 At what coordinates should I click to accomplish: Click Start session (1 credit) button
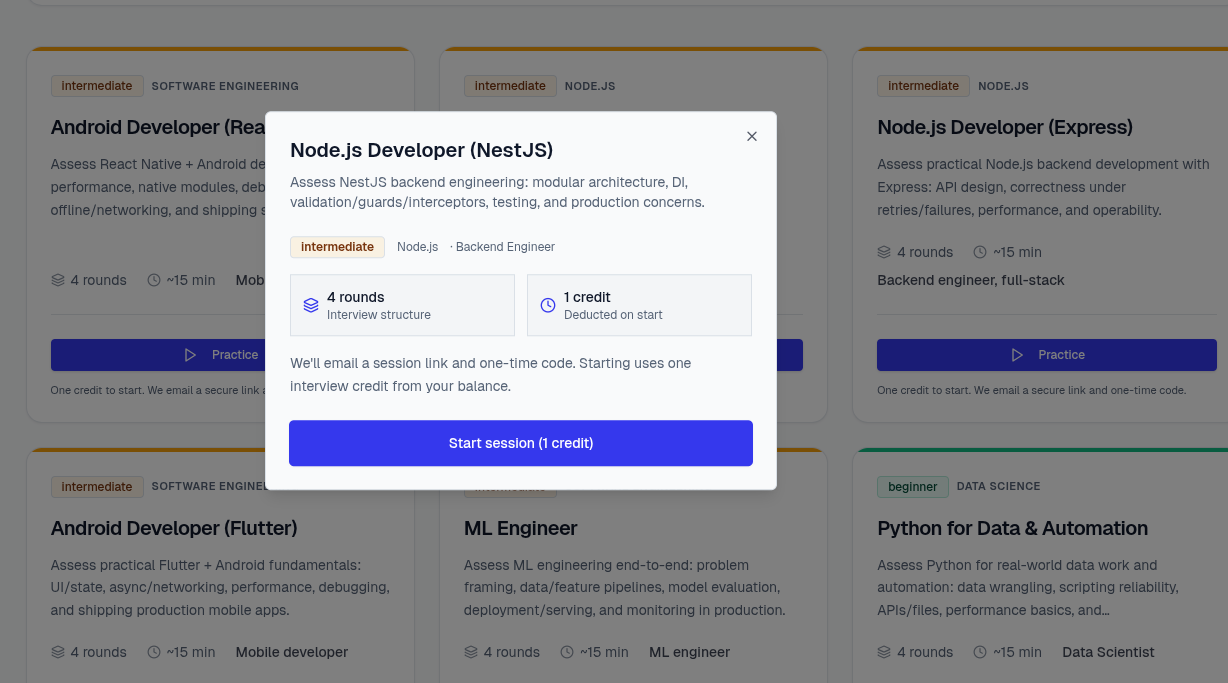pyautogui.click(x=520, y=443)
